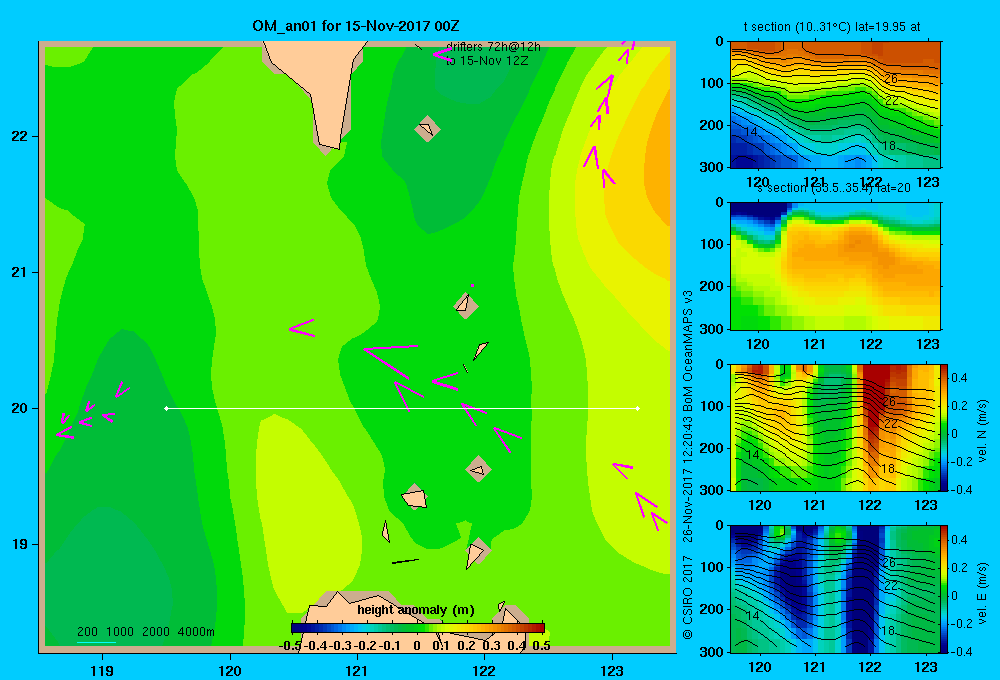
Task: Click the vertical CSIRO BoM OceanMAPS v3 credit text
Action: (688, 464)
